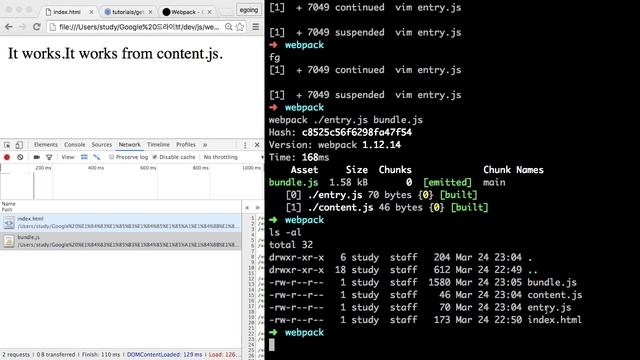Close the index.html tab
The image size is (640, 360).
[91, 12]
